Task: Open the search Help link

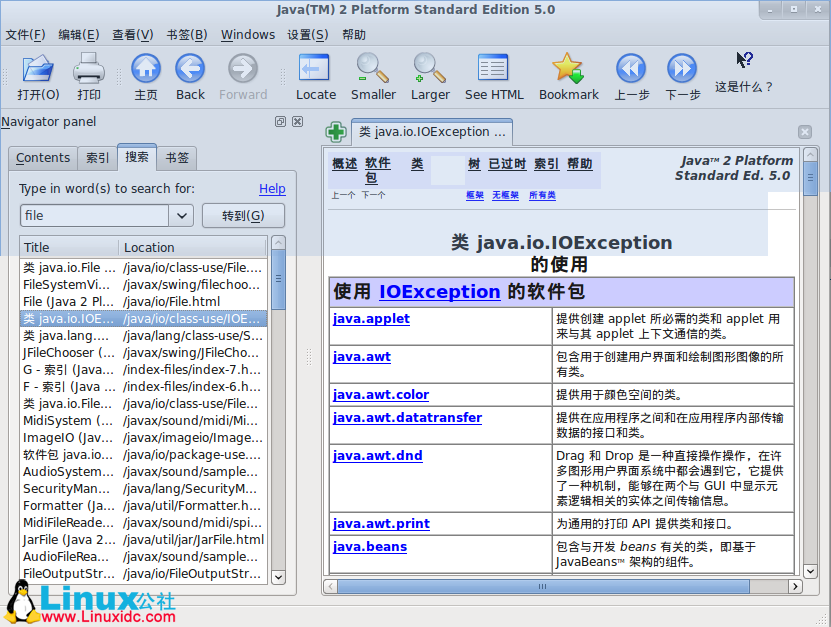Action: (272, 189)
